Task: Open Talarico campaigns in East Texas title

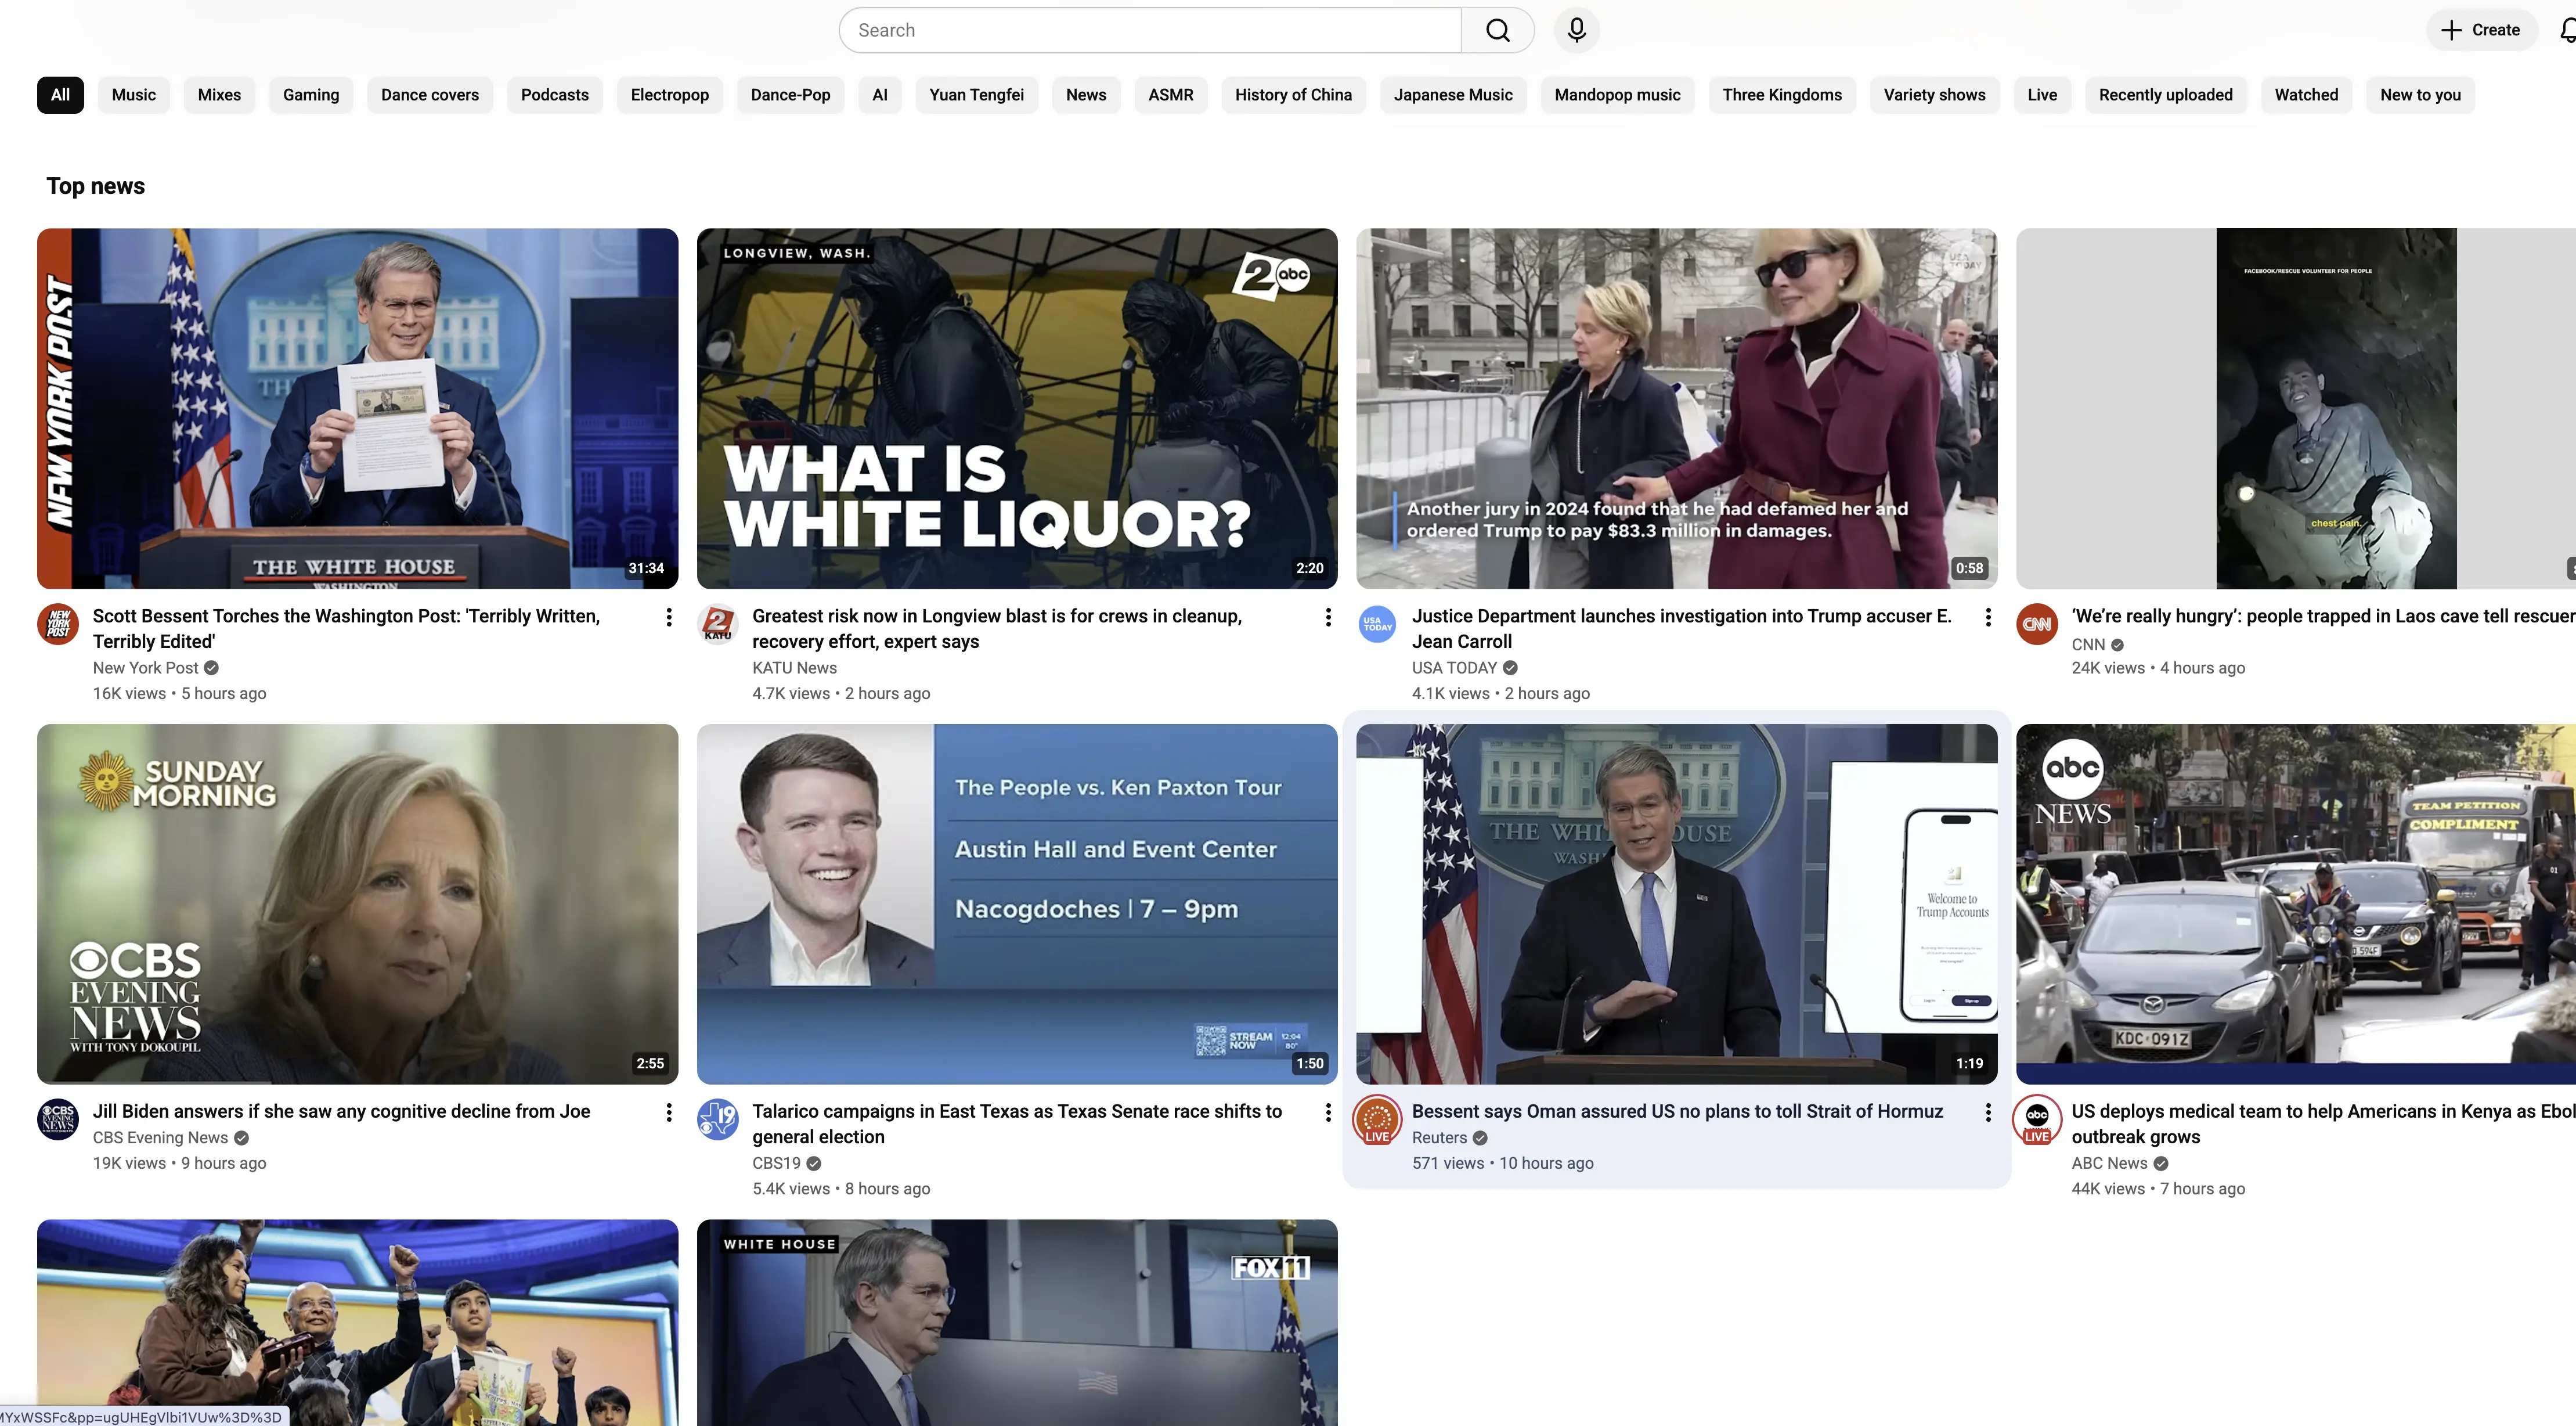Action: [1017, 1124]
